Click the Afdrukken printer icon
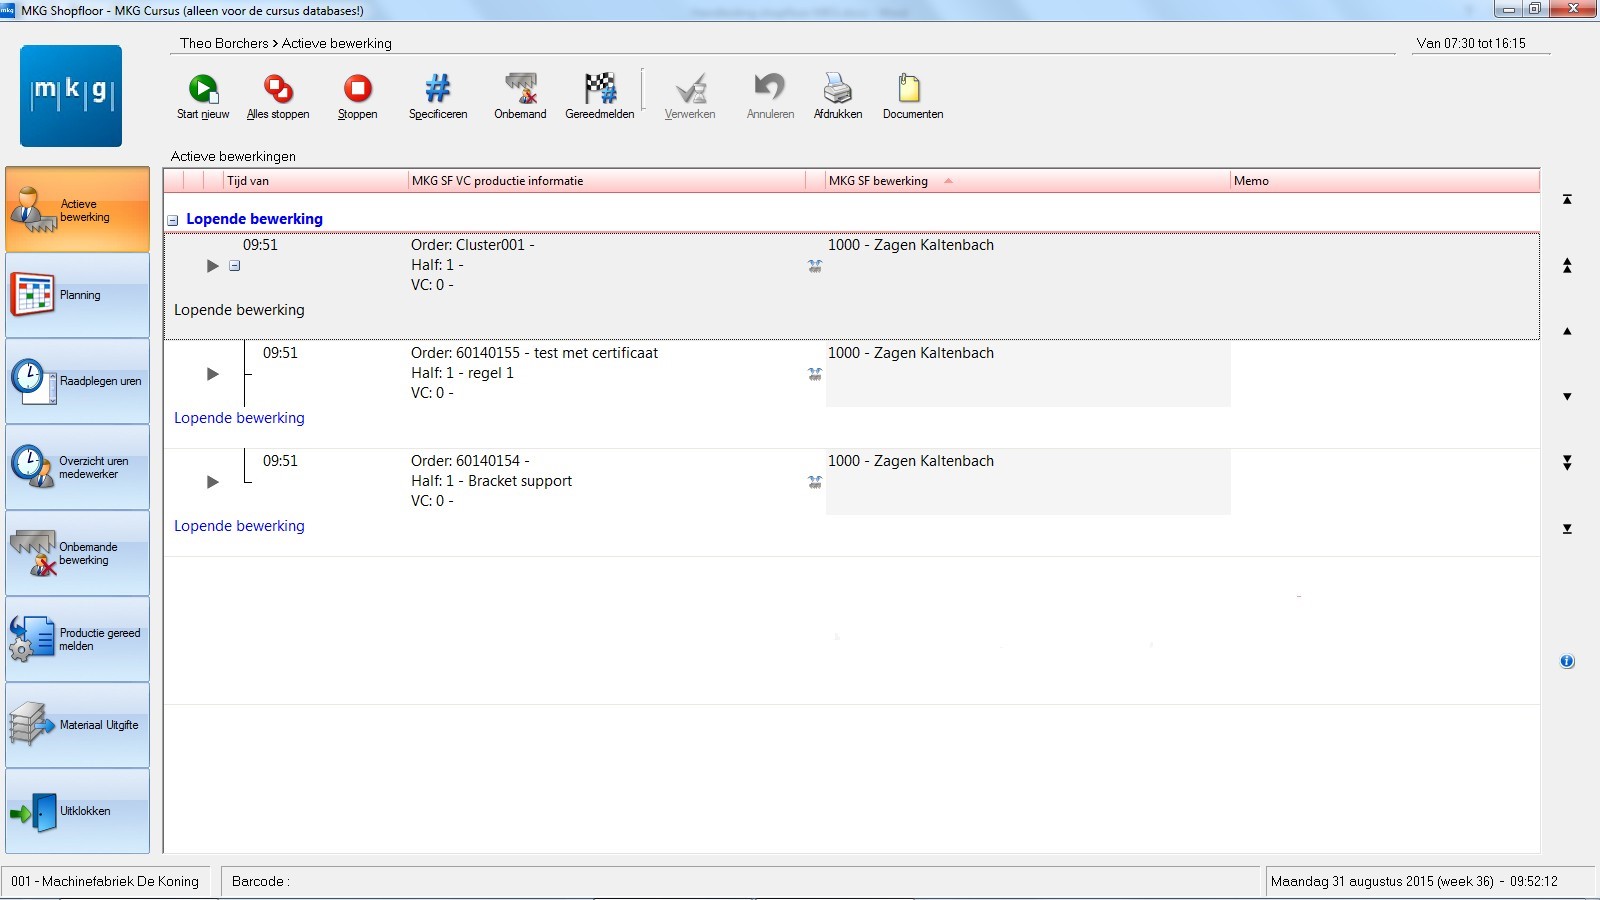Image resolution: width=1600 pixels, height=900 pixels. pyautogui.click(x=838, y=89)
